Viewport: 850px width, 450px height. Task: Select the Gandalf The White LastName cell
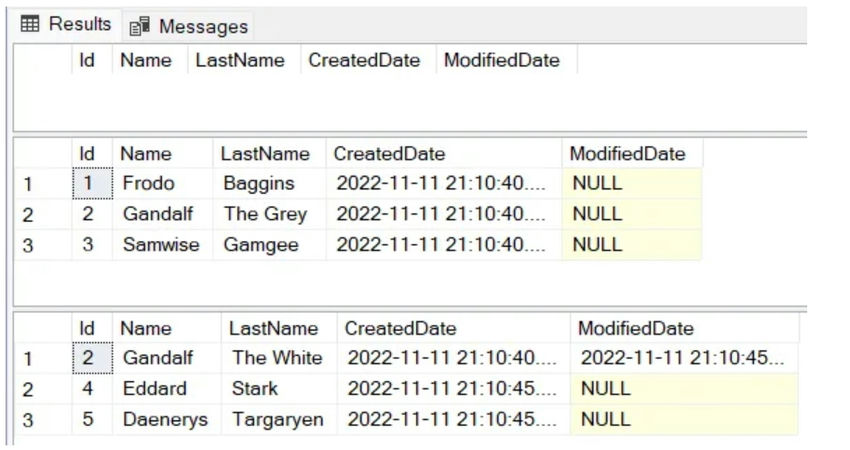click(x=277, y=357)
